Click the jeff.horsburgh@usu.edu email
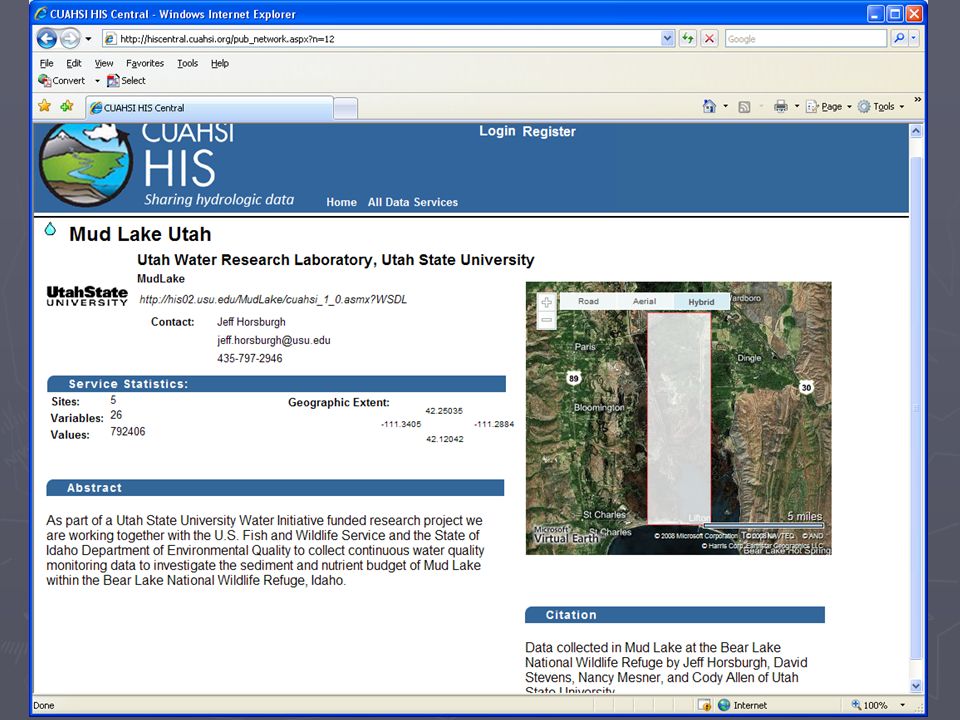Screen dimensions: 960x720 click(274, 340)
